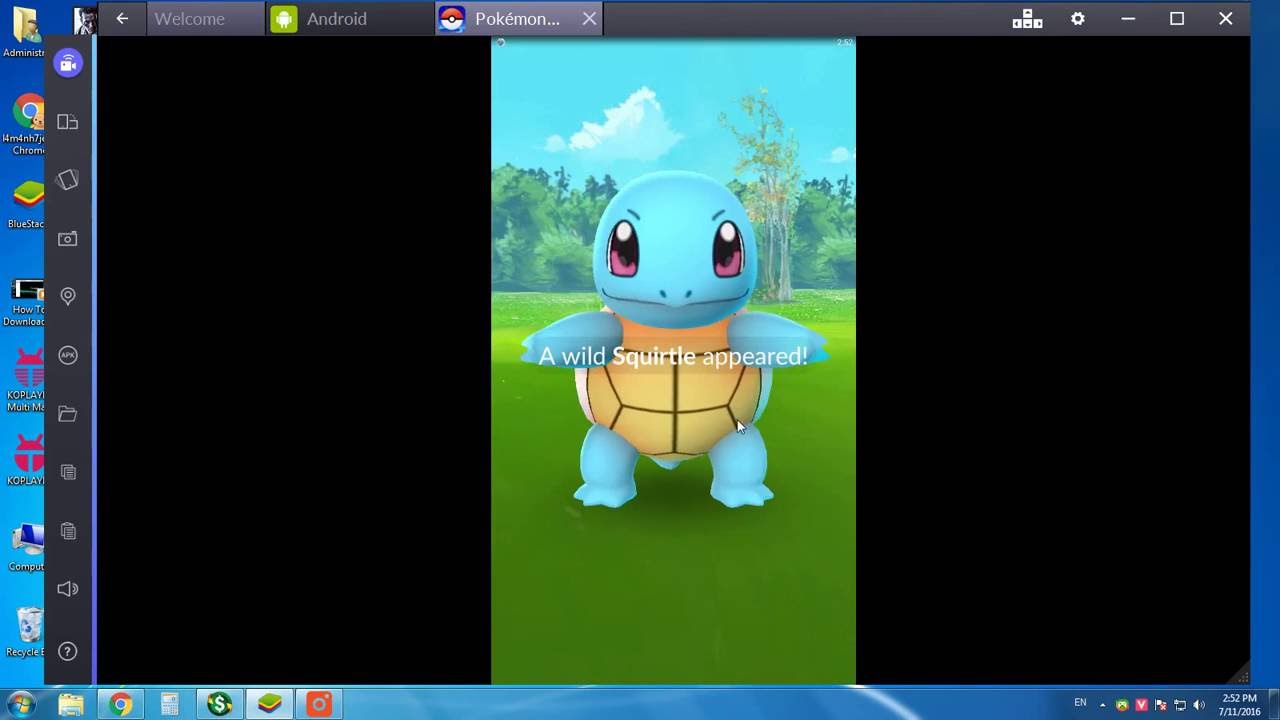Click the paste clipboard icon in sidebar

coord(68,531)
